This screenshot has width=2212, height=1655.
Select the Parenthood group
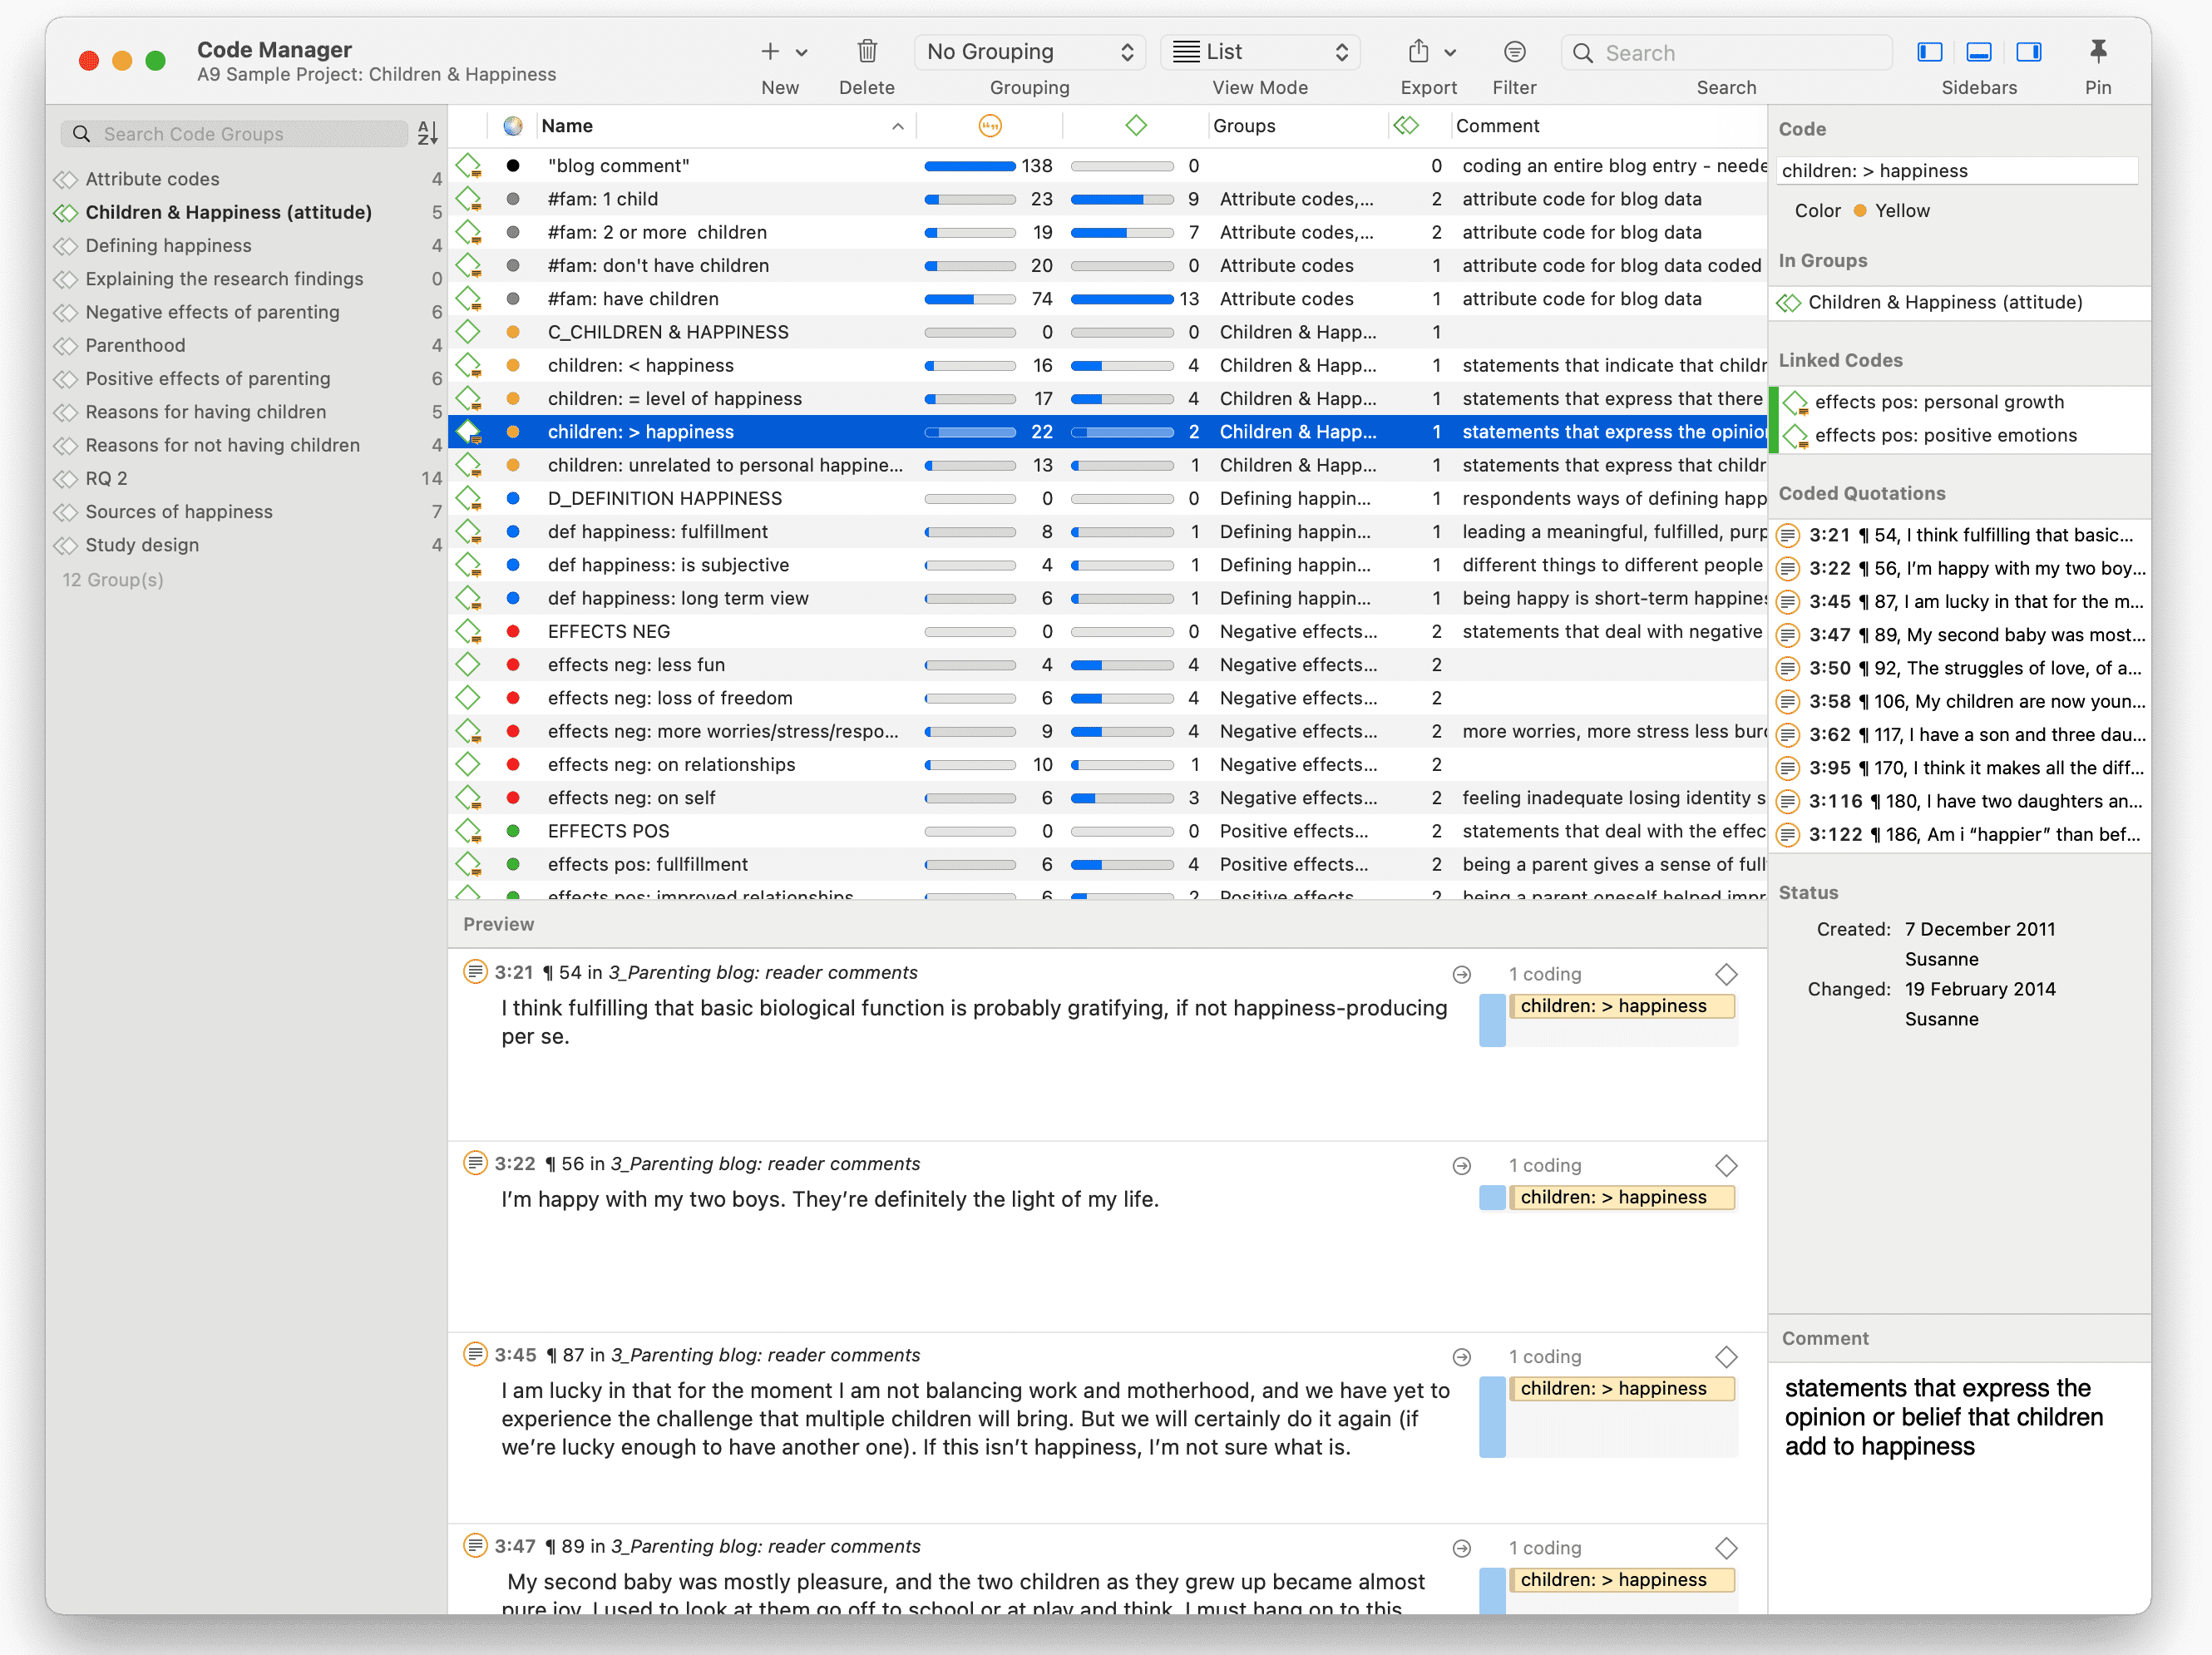coord(248,345)
